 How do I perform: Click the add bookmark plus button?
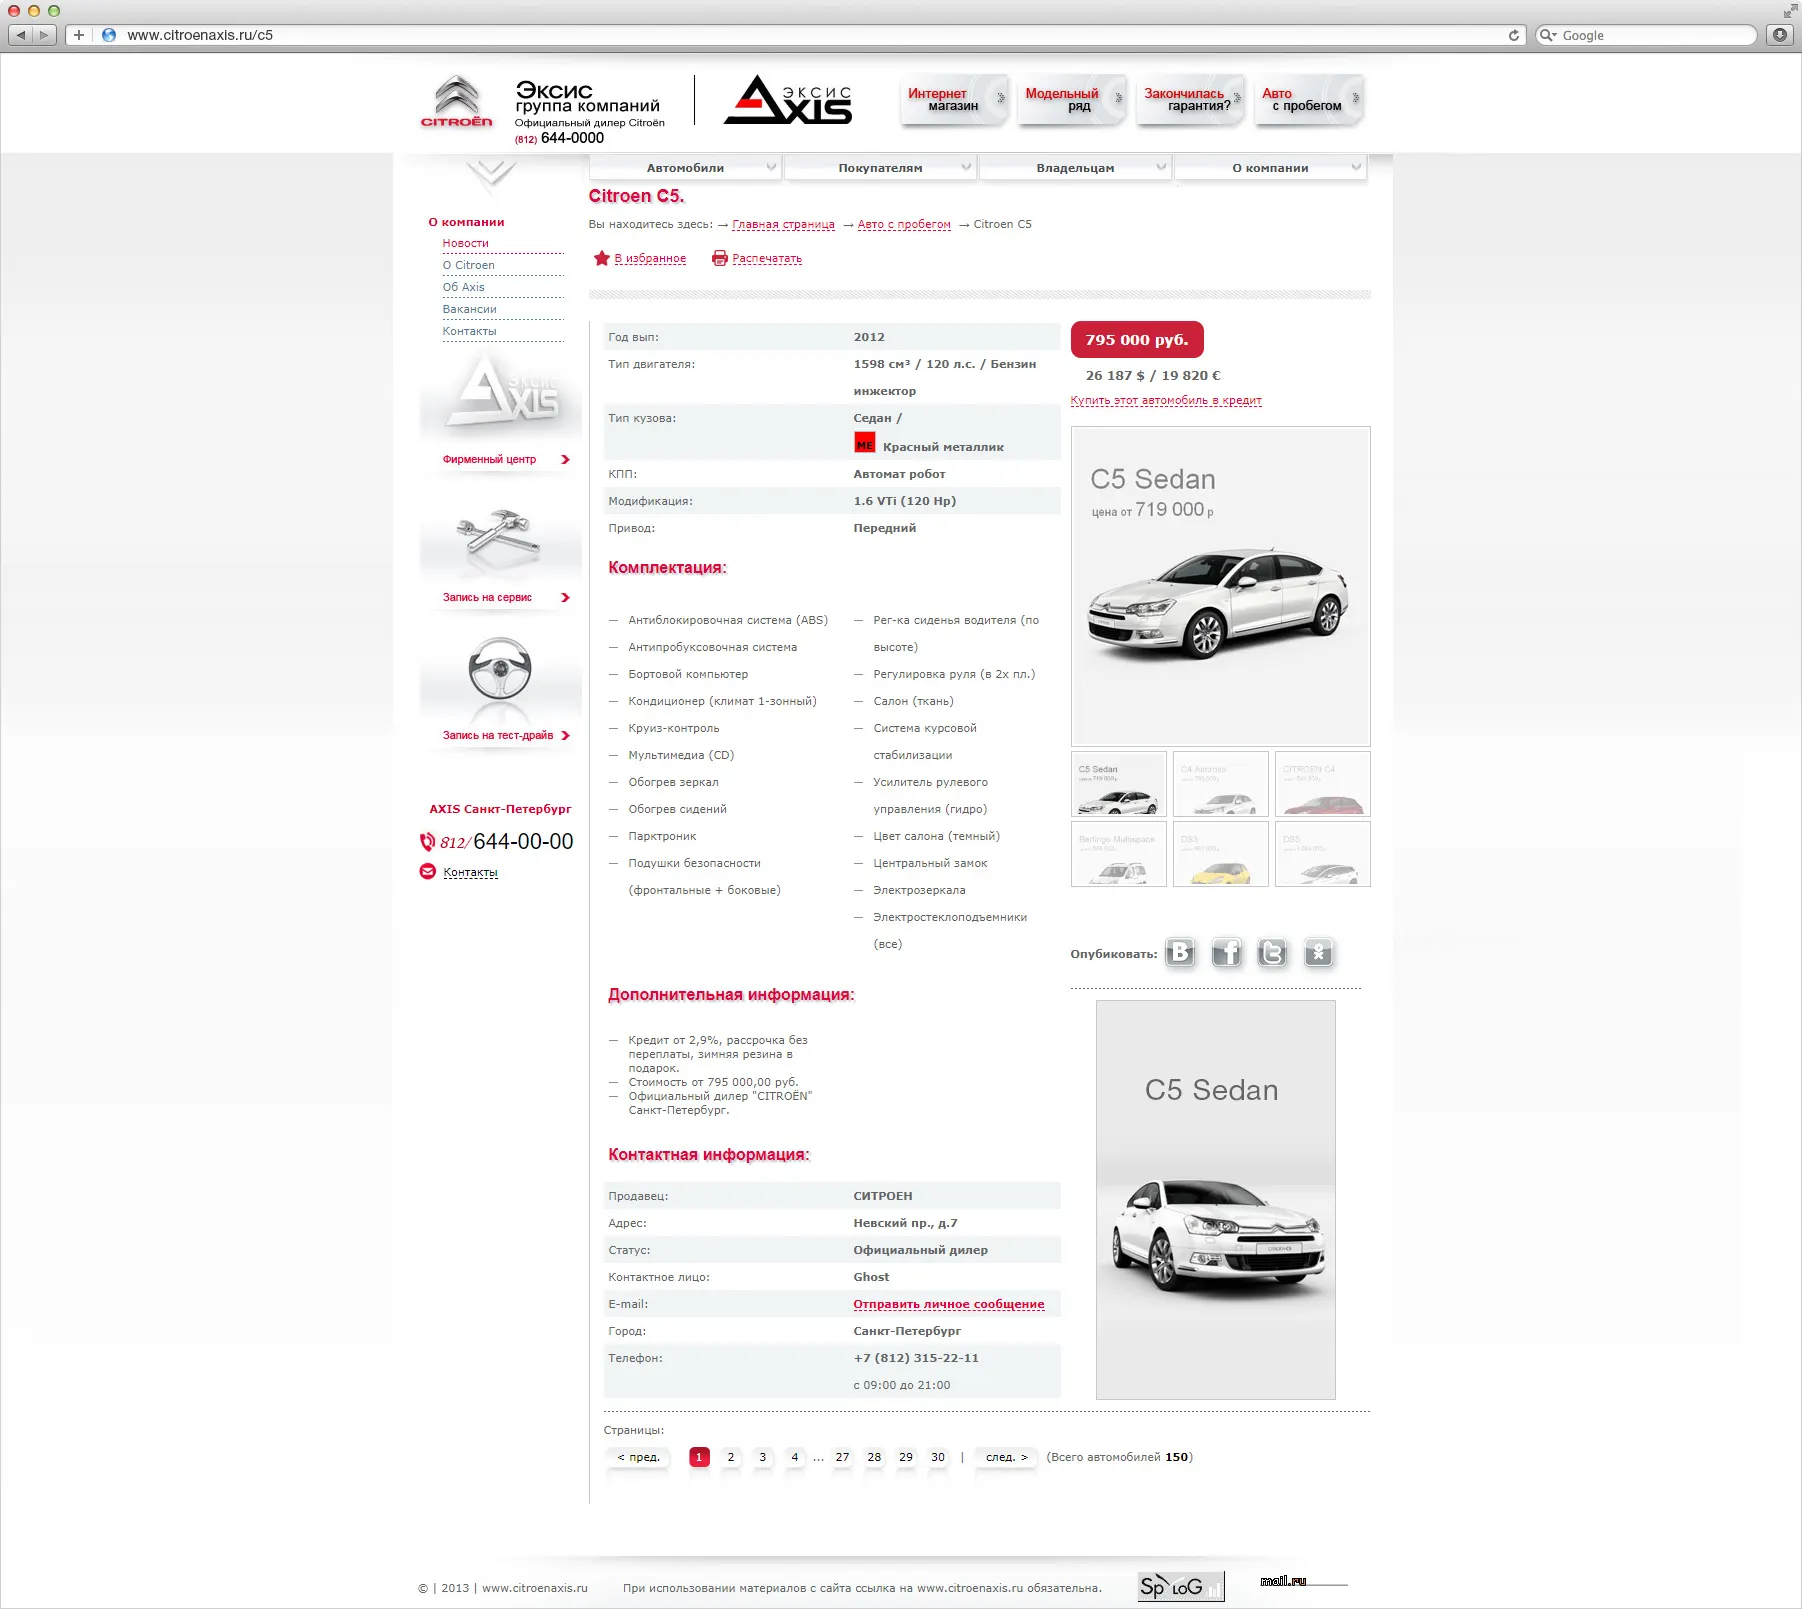point(79,35)
